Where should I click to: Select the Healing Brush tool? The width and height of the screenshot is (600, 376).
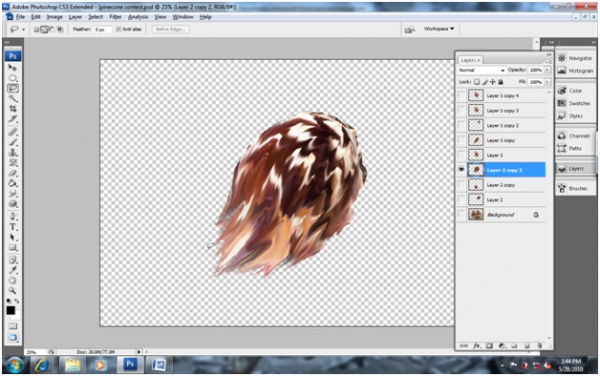tap(13, 132)
